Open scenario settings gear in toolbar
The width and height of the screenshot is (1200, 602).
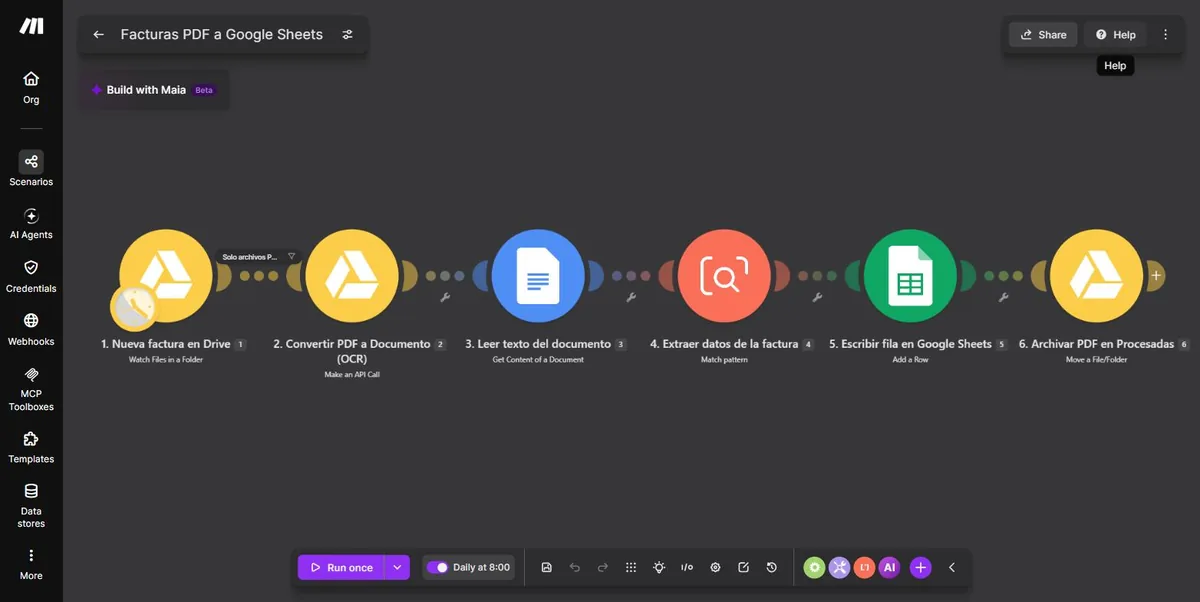tap(715, 567)
